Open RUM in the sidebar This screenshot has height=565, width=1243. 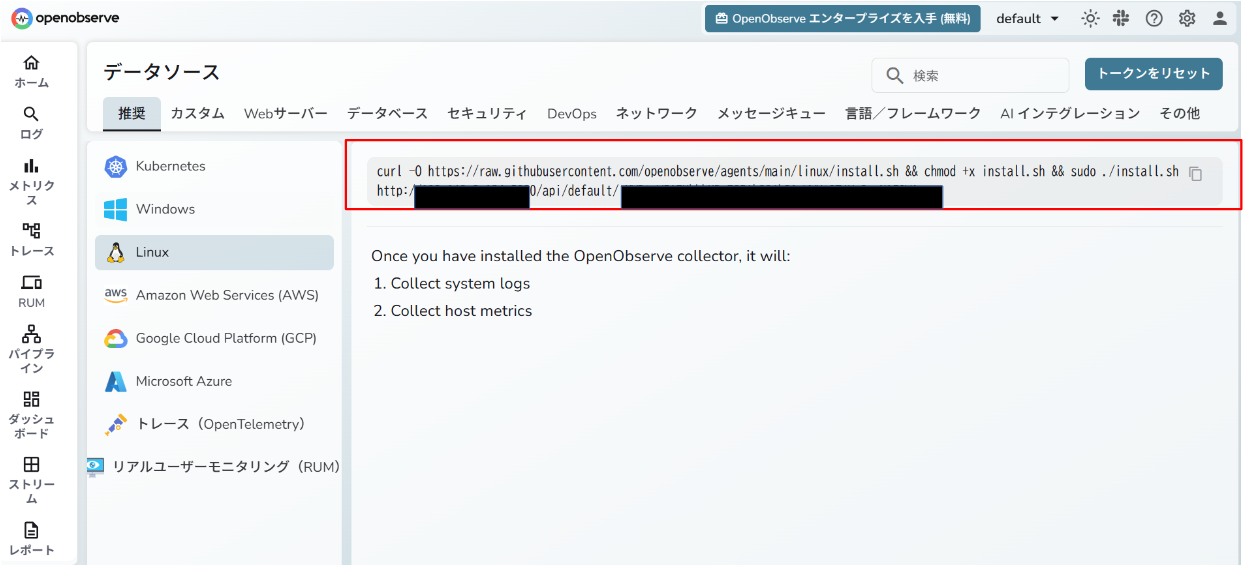(x=32, y=292)
